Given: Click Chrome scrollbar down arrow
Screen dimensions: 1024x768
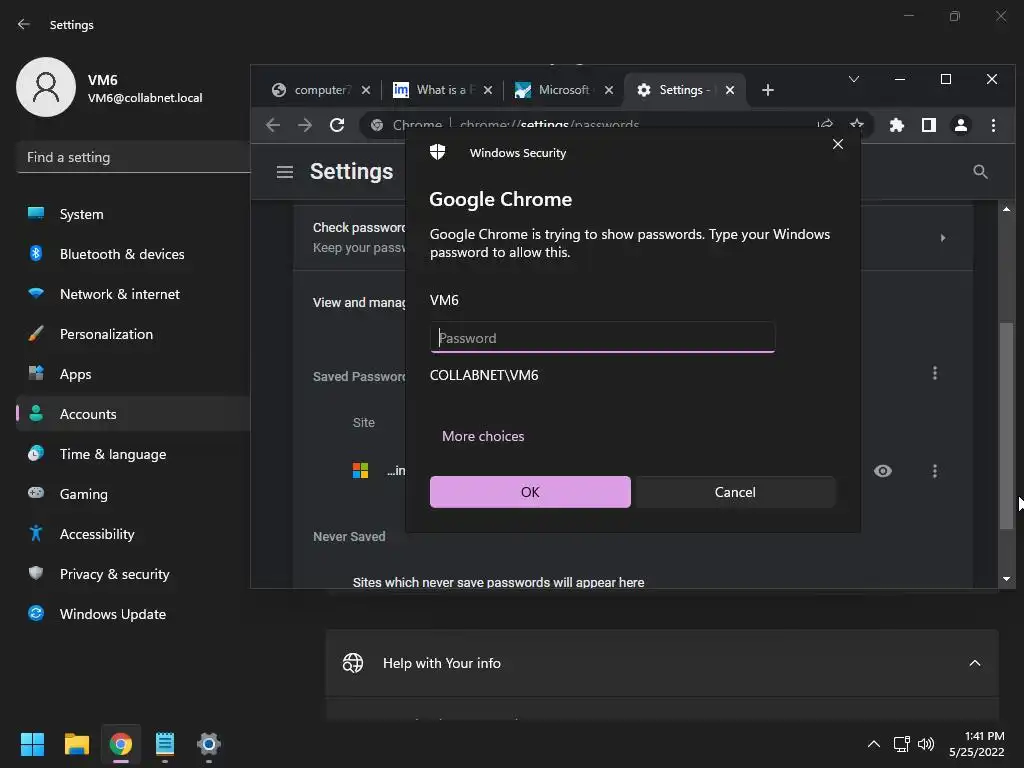Looking at the screenshot, I should coord(1006,579).
